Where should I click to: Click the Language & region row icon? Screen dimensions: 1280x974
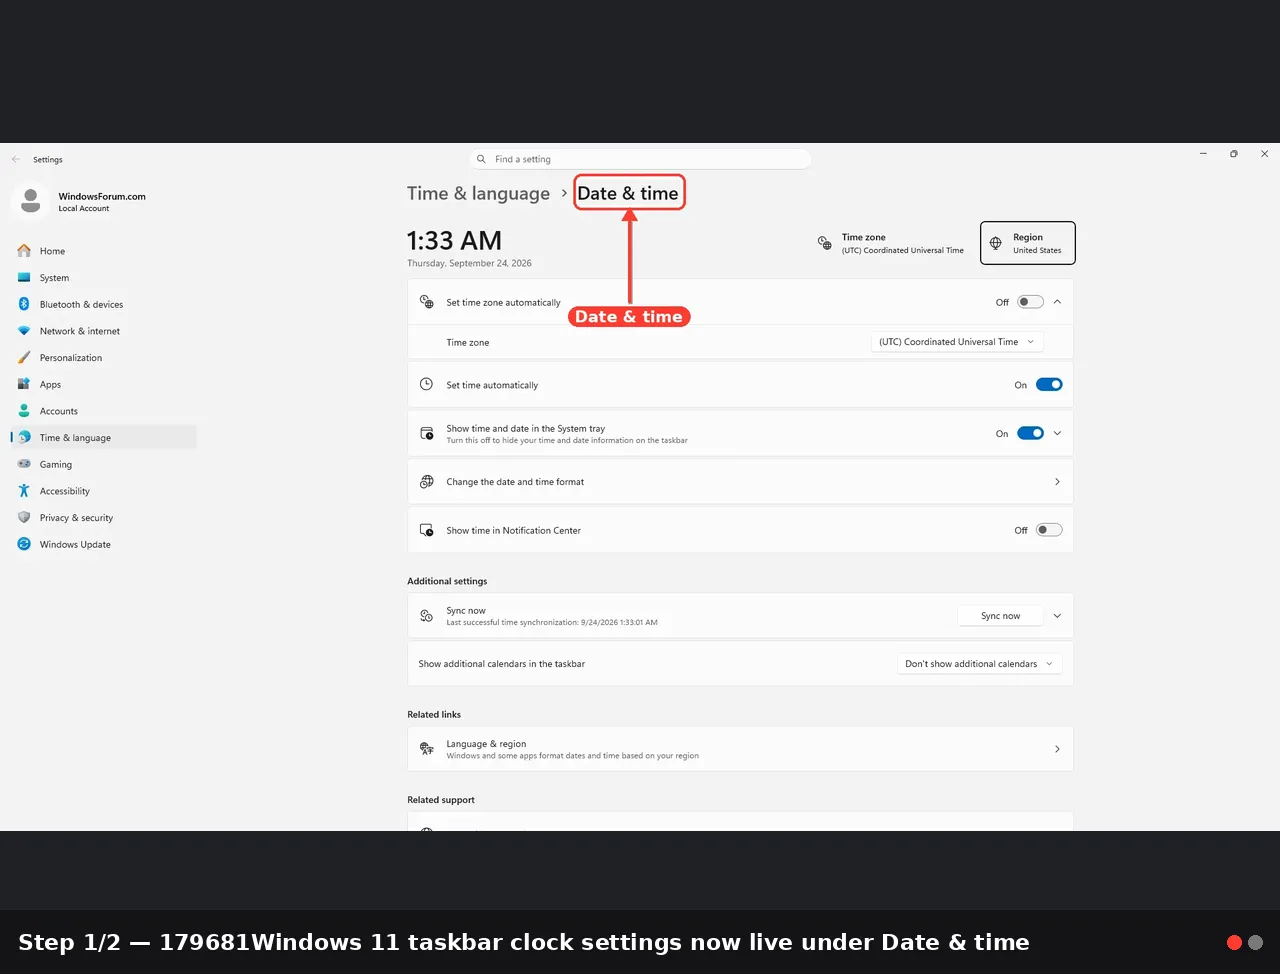point(427,749)
